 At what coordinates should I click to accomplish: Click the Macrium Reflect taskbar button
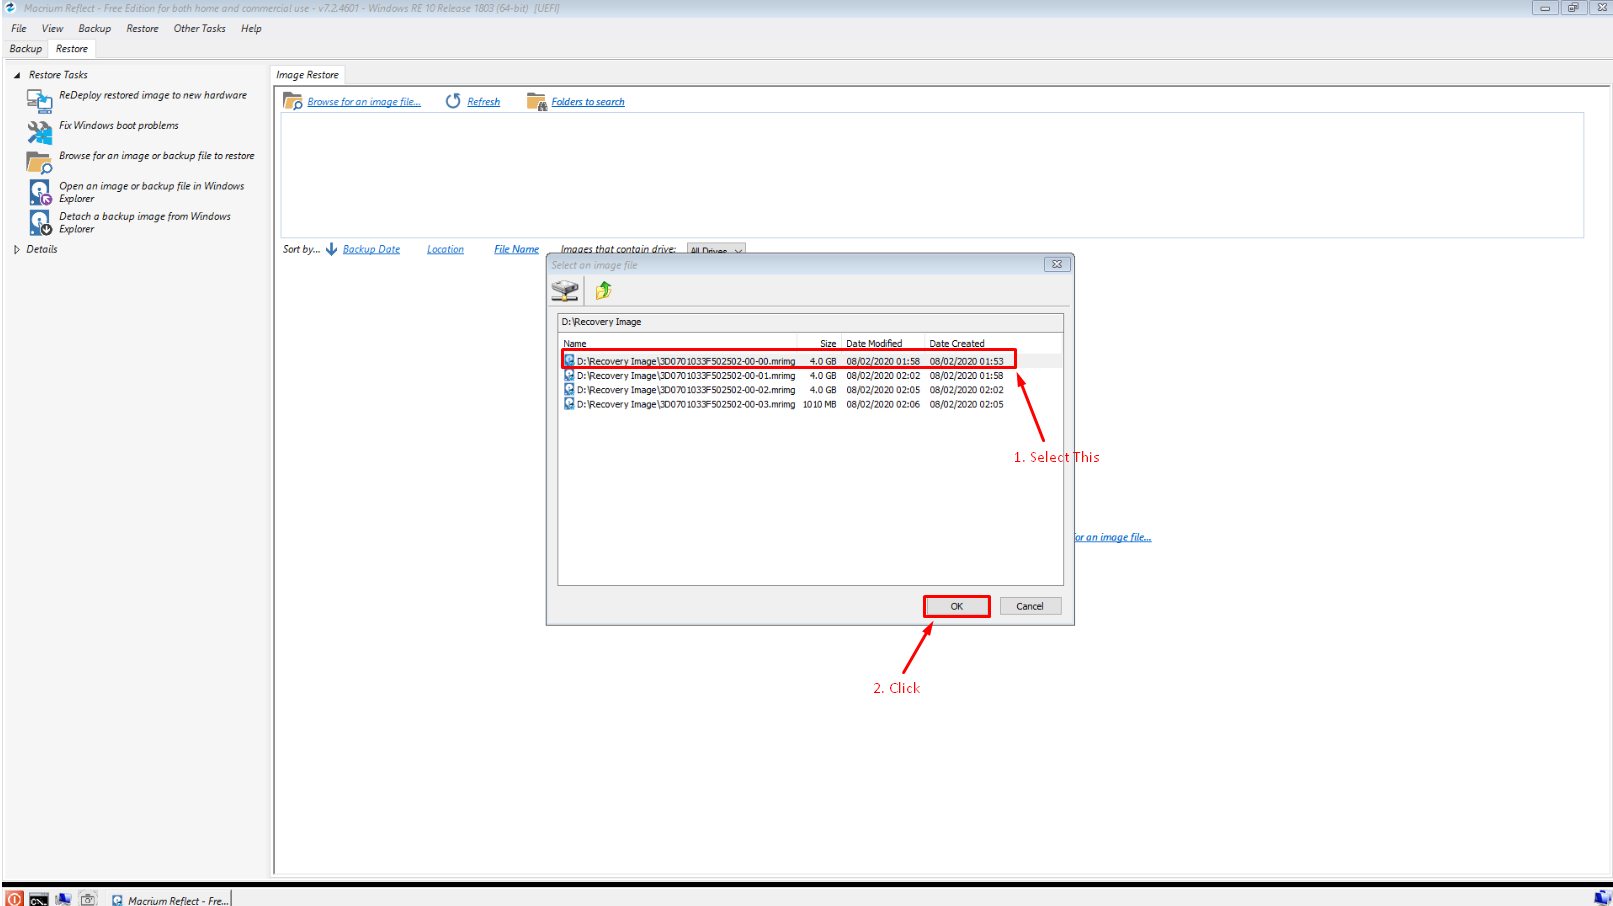click(170, 900)
